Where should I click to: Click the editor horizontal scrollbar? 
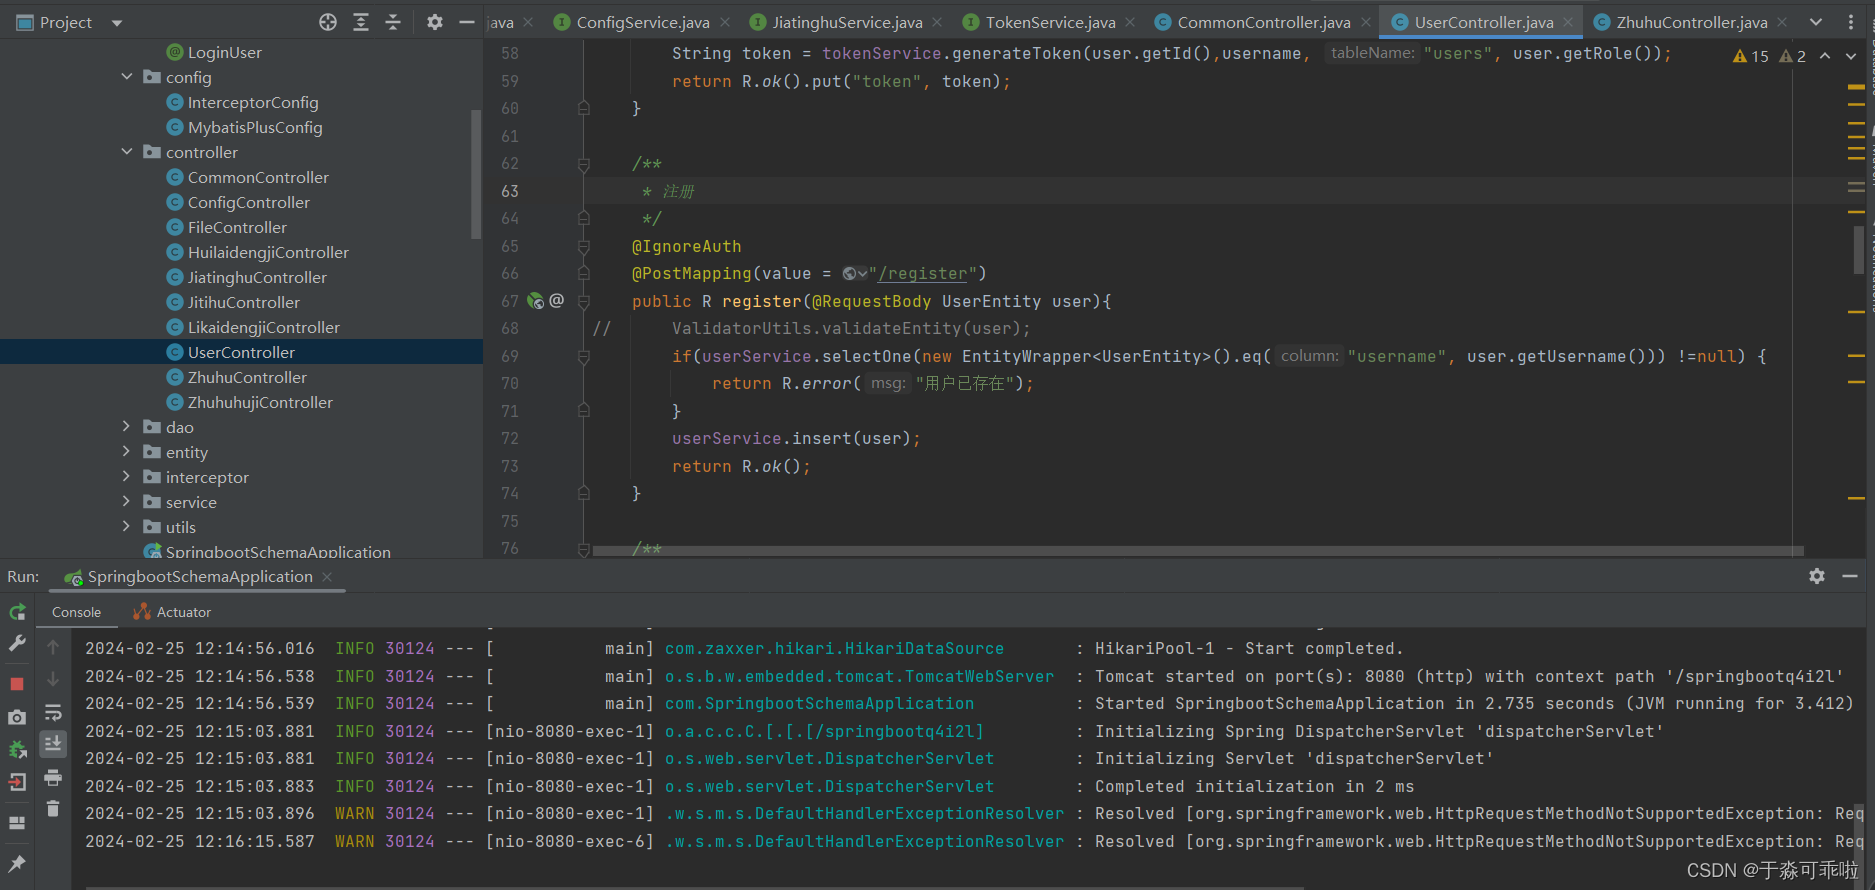(1198, 551)
